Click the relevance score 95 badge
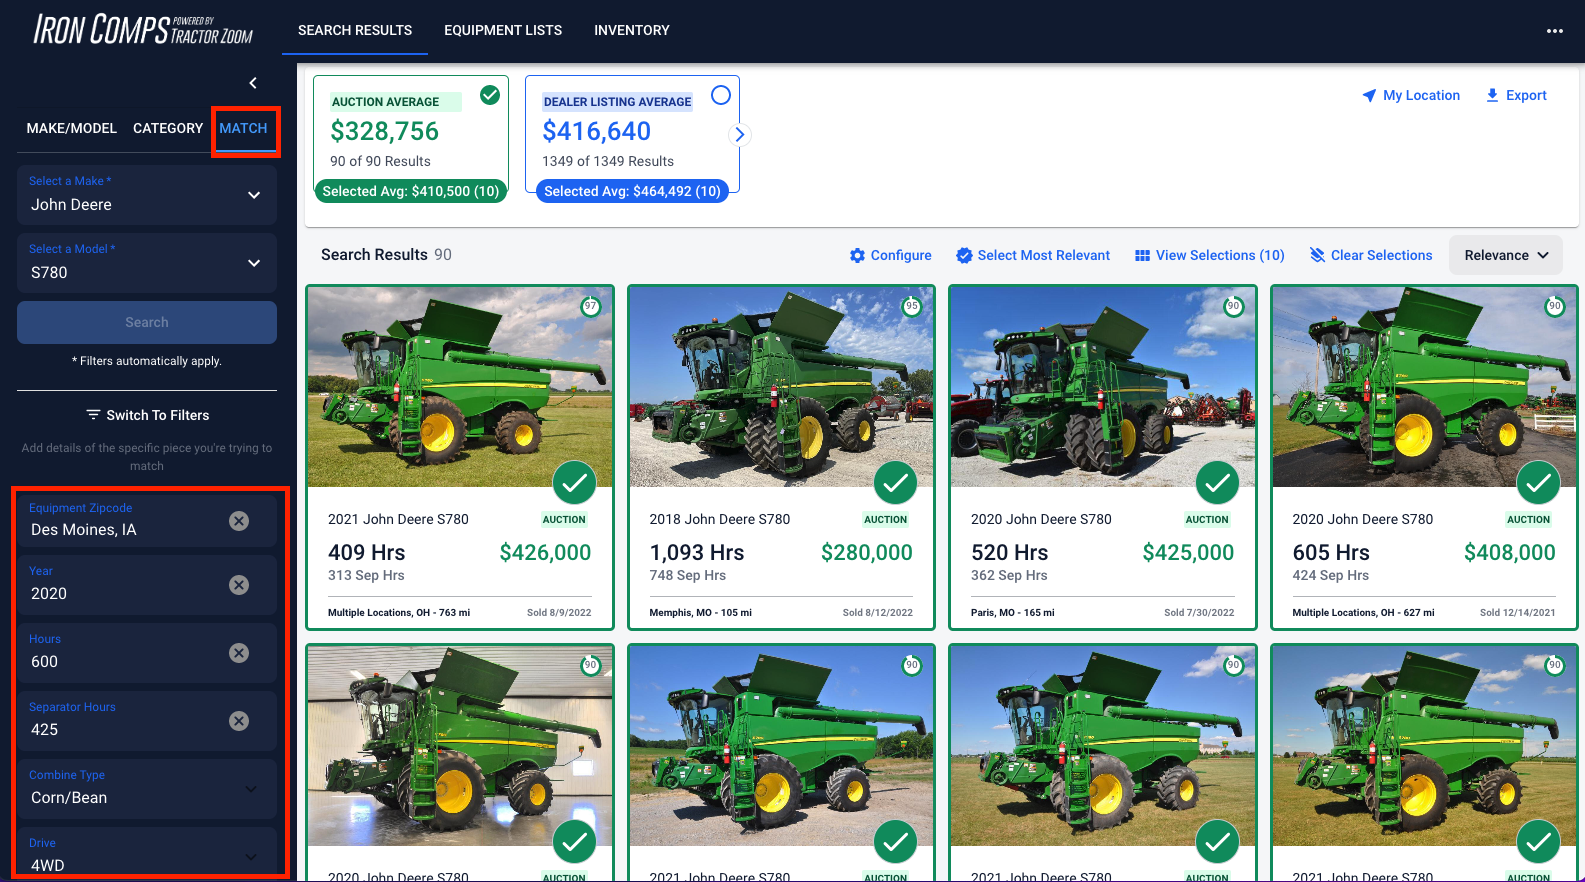 (912, 306)
